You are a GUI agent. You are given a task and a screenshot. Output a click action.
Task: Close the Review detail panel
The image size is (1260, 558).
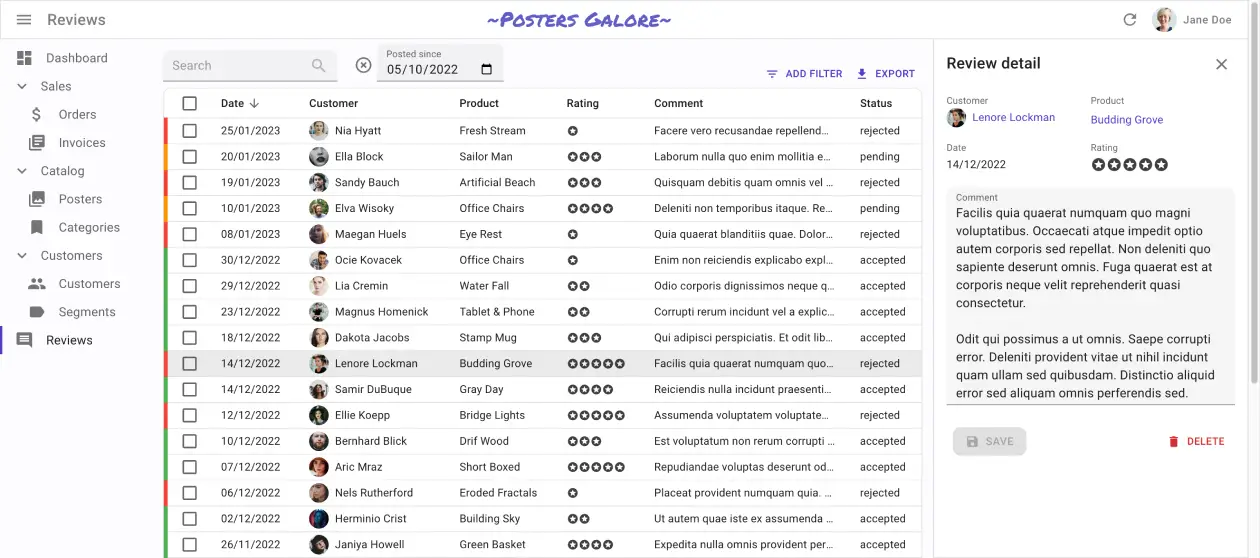pos(1221,64)
